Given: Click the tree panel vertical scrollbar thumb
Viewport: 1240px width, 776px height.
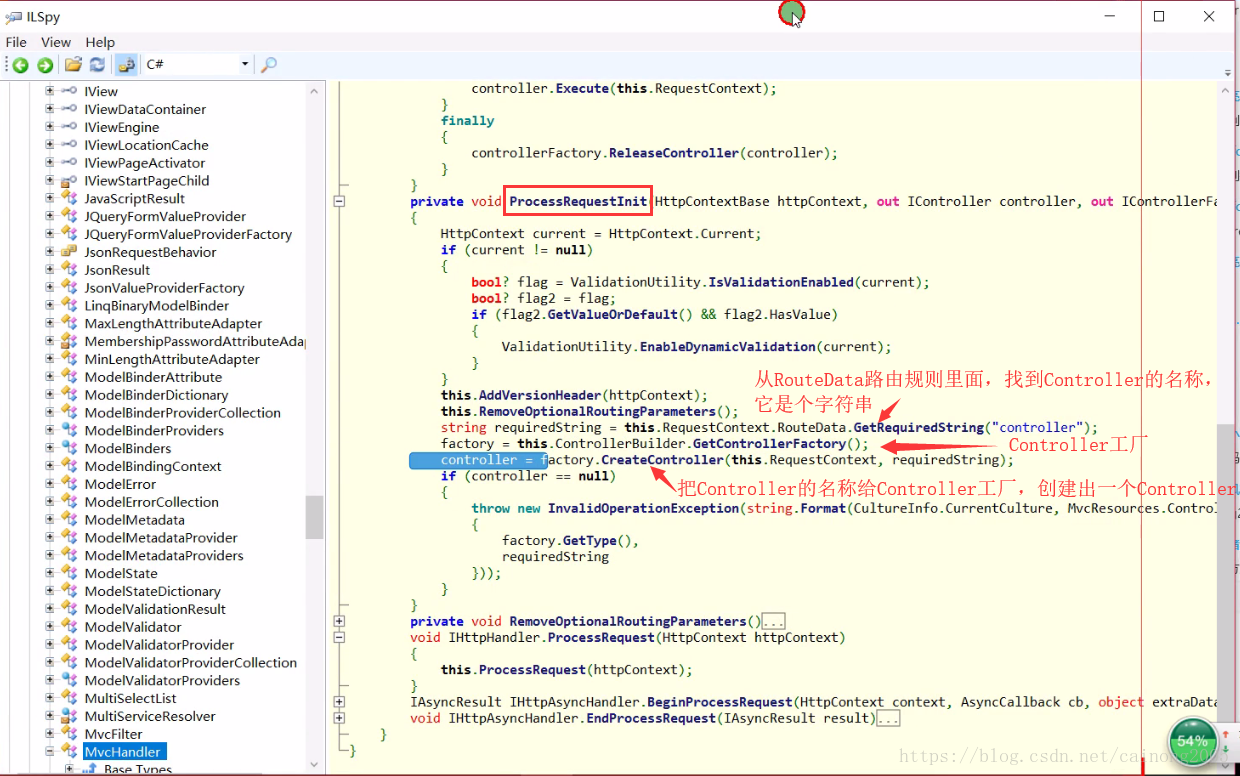Looking at the screenshot, I should tap(314, 517).
